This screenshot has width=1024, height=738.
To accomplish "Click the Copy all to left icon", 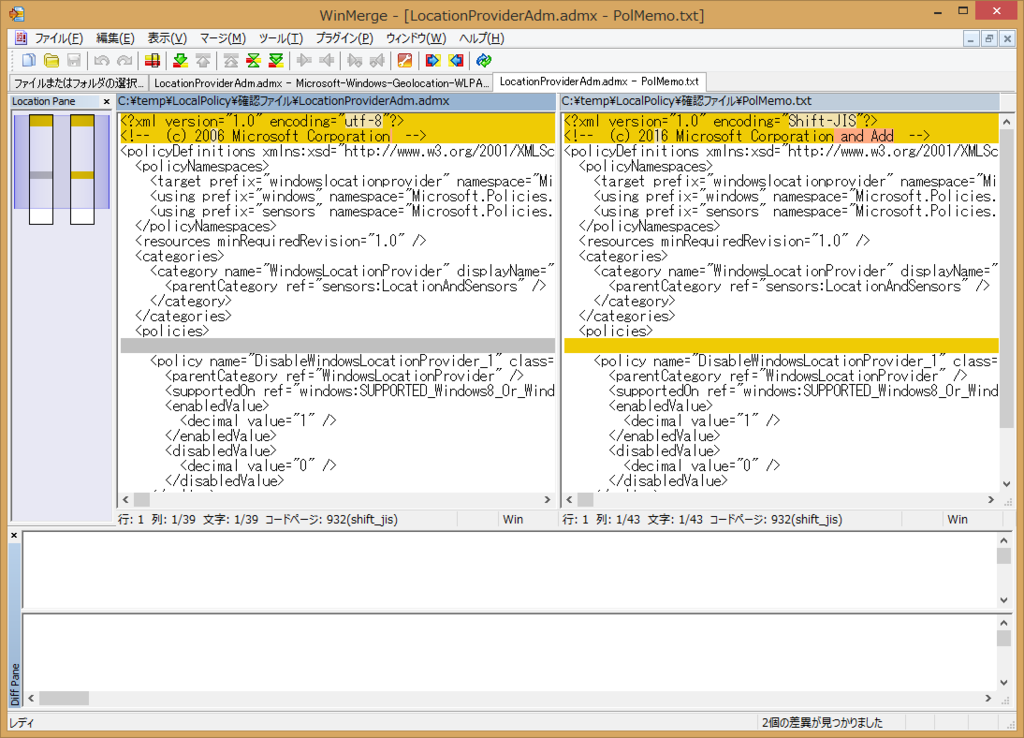I will 456,61.
